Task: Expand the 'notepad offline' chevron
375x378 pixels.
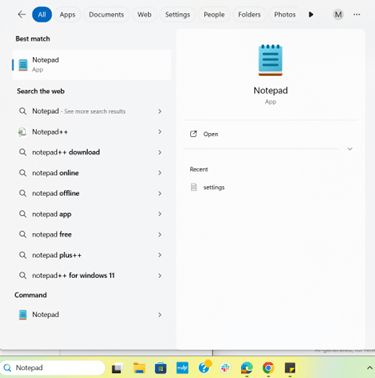Action: click(x=160, y=193)
